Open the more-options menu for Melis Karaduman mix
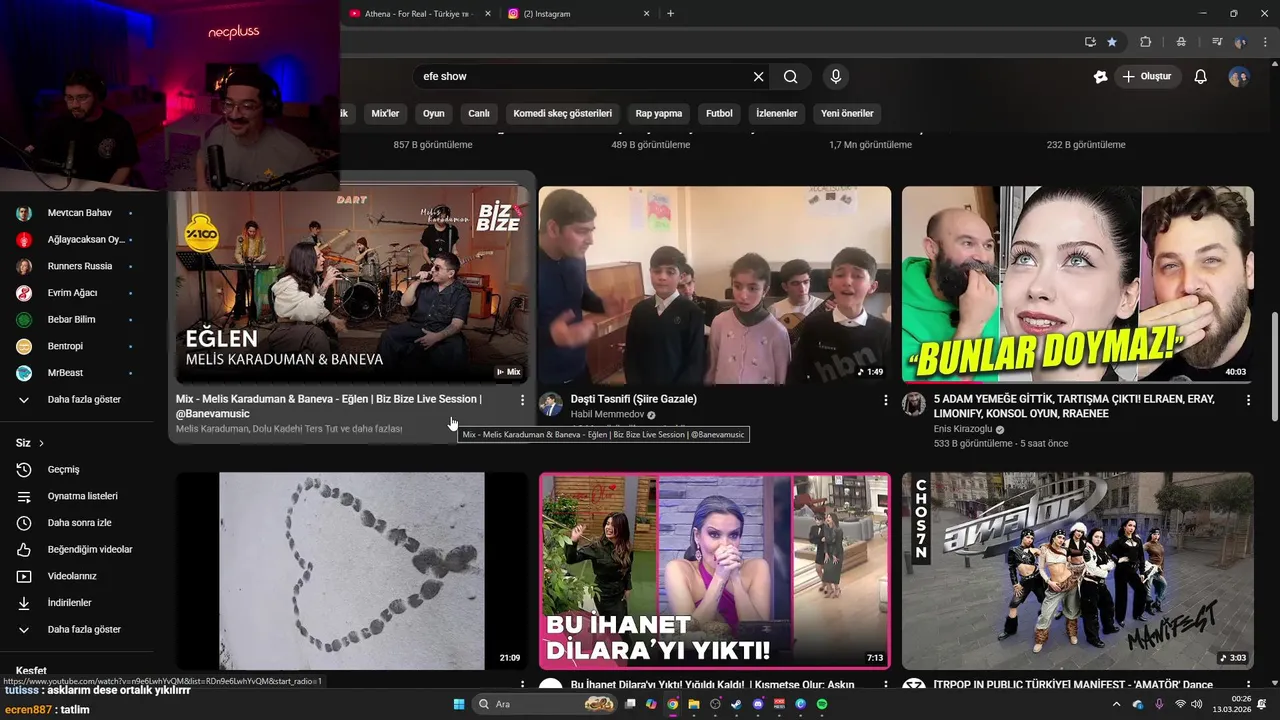 click(522, 400)
